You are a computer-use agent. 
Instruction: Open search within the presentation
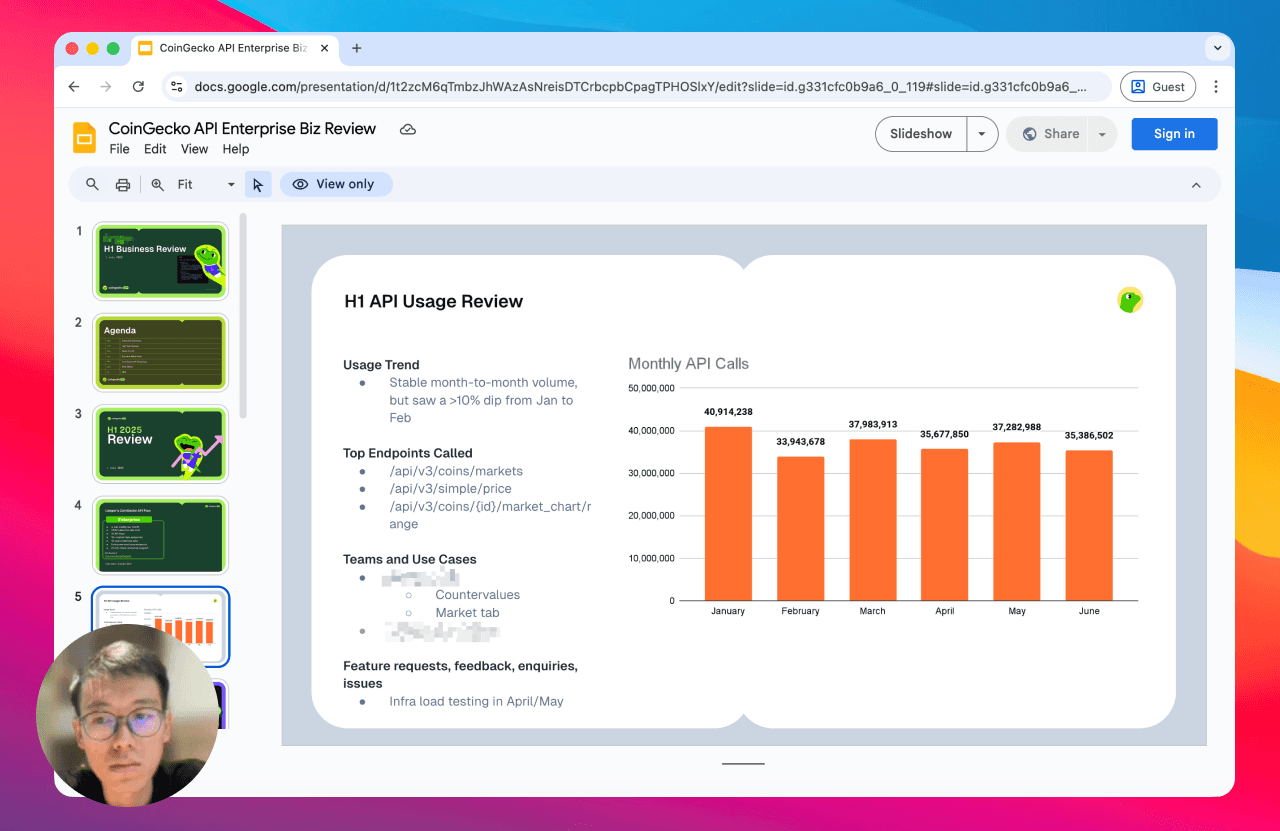(x=91, y=184)
